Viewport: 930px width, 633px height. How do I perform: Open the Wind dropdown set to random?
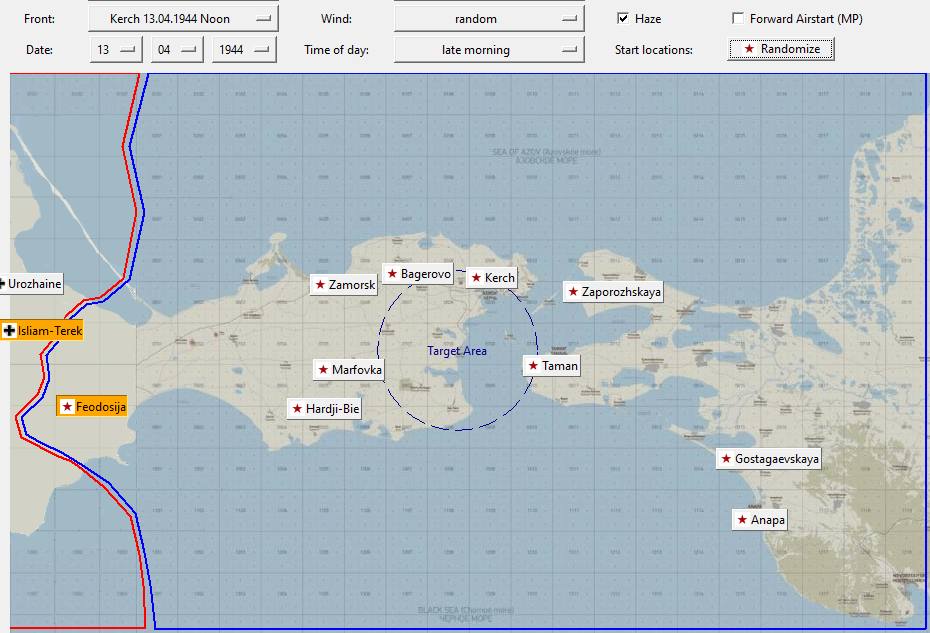coord(489,19)
